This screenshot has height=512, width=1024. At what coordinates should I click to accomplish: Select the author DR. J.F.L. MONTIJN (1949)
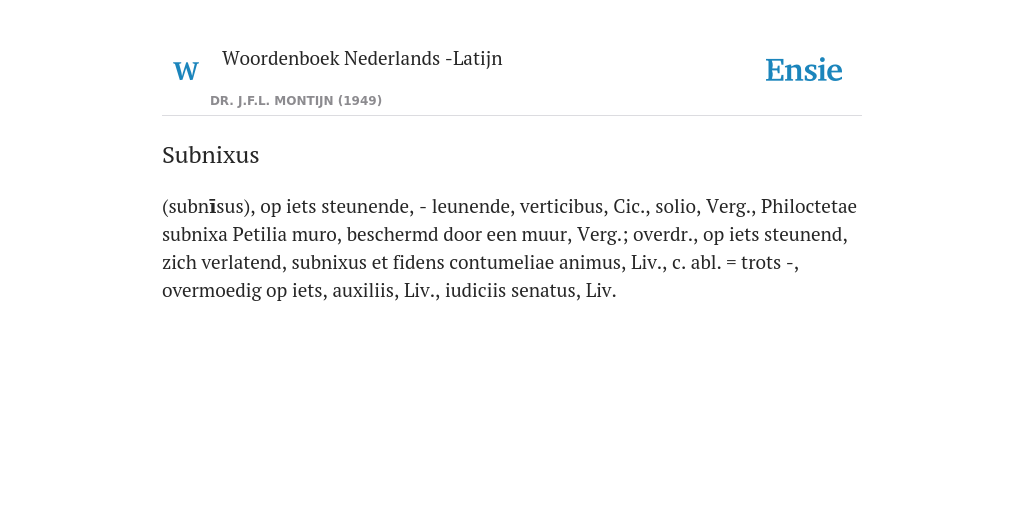[296, 101]
